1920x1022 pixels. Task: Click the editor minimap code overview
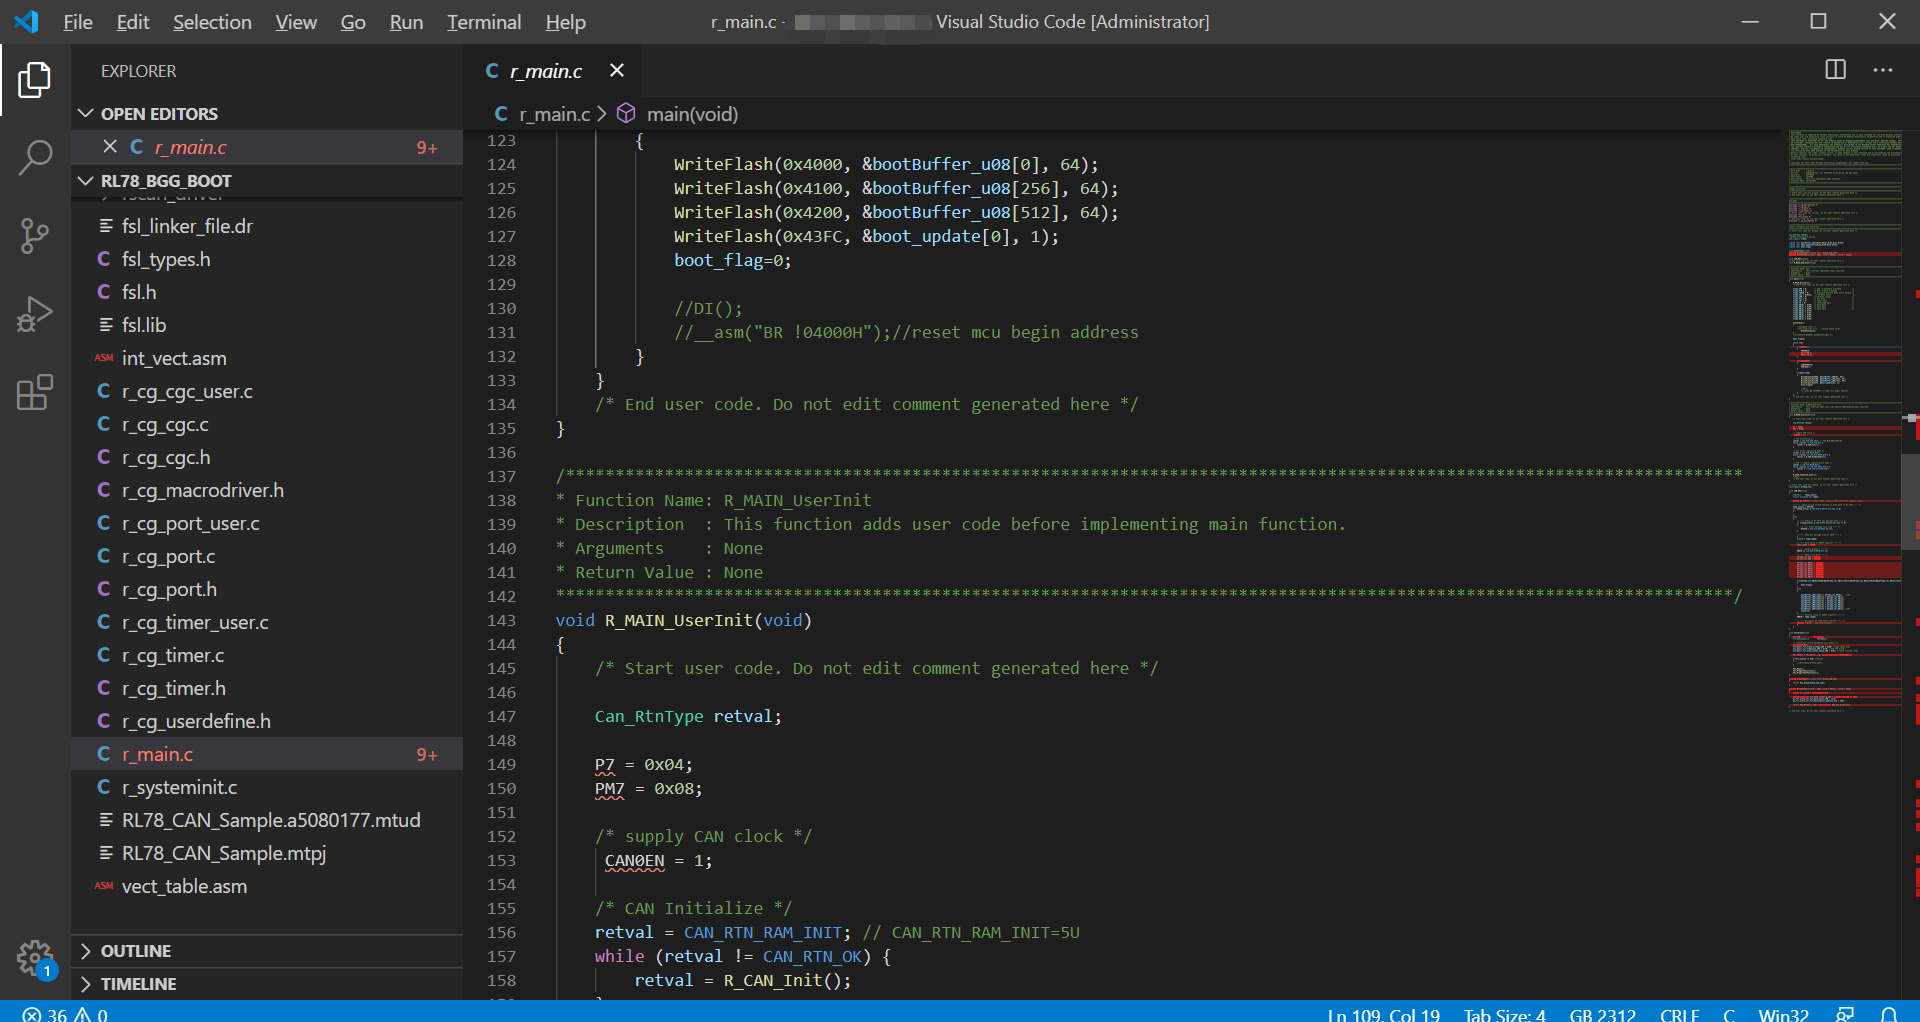click(1844, 420)
